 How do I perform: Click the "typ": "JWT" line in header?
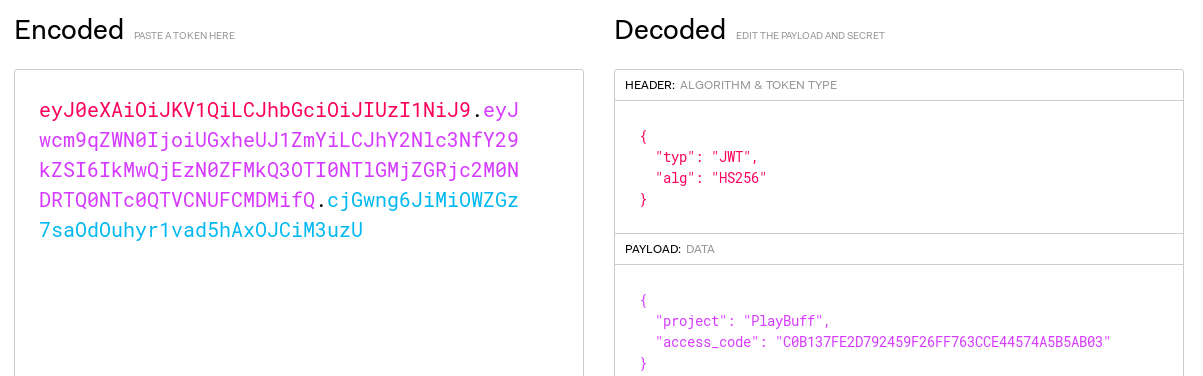click(707, 157)
